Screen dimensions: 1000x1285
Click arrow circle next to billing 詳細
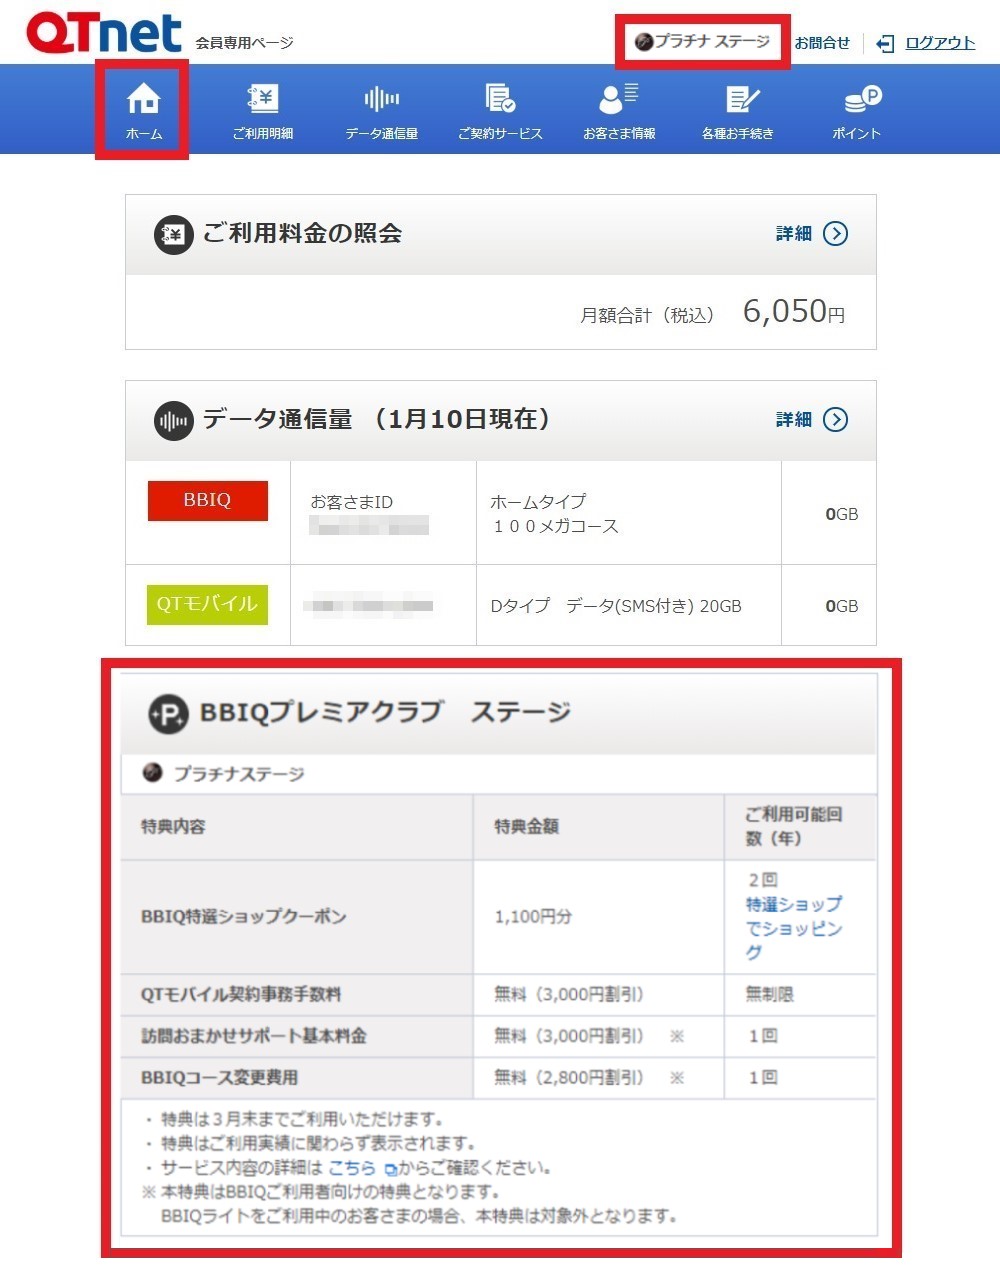click(835, 234)
